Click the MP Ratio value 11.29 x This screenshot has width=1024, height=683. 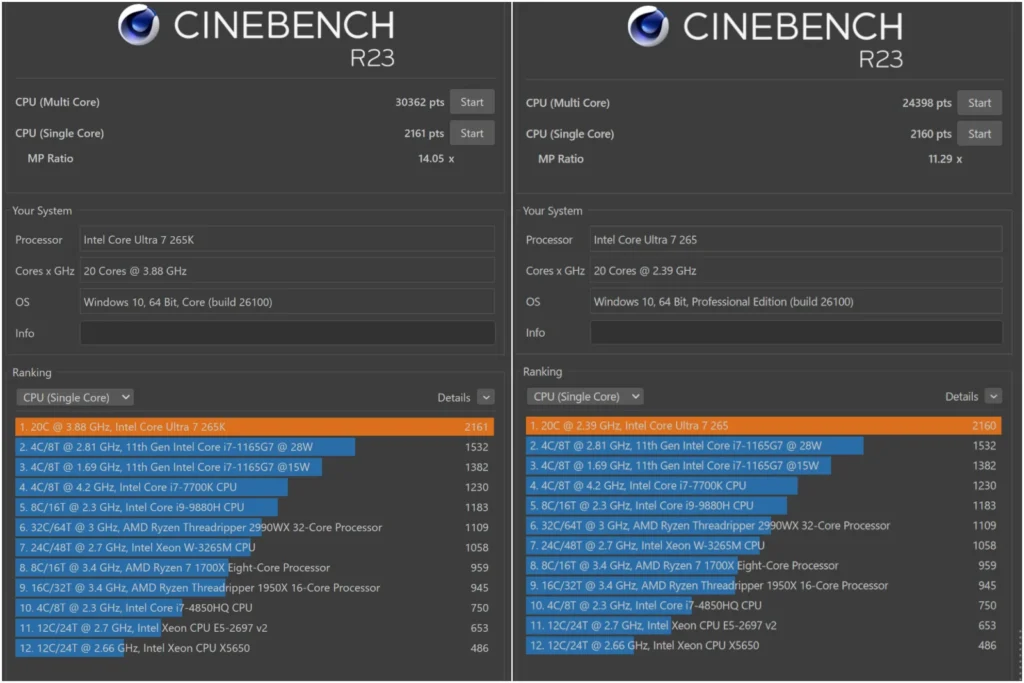[945, 159]
